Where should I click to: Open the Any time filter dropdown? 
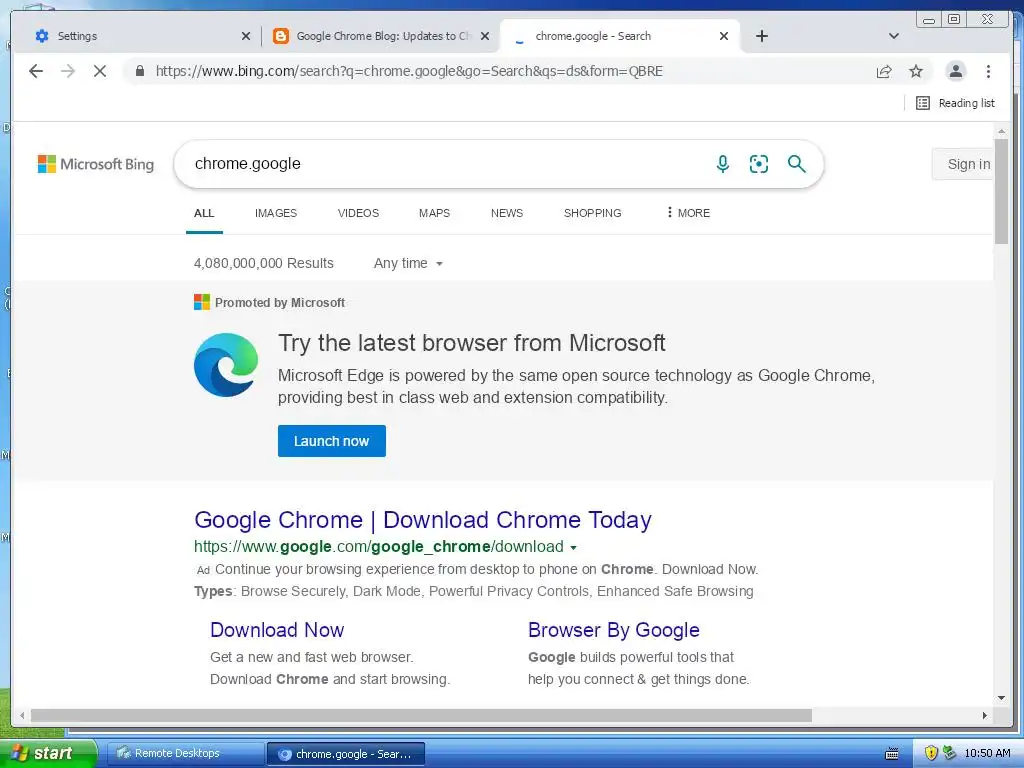tap(408, 263)
